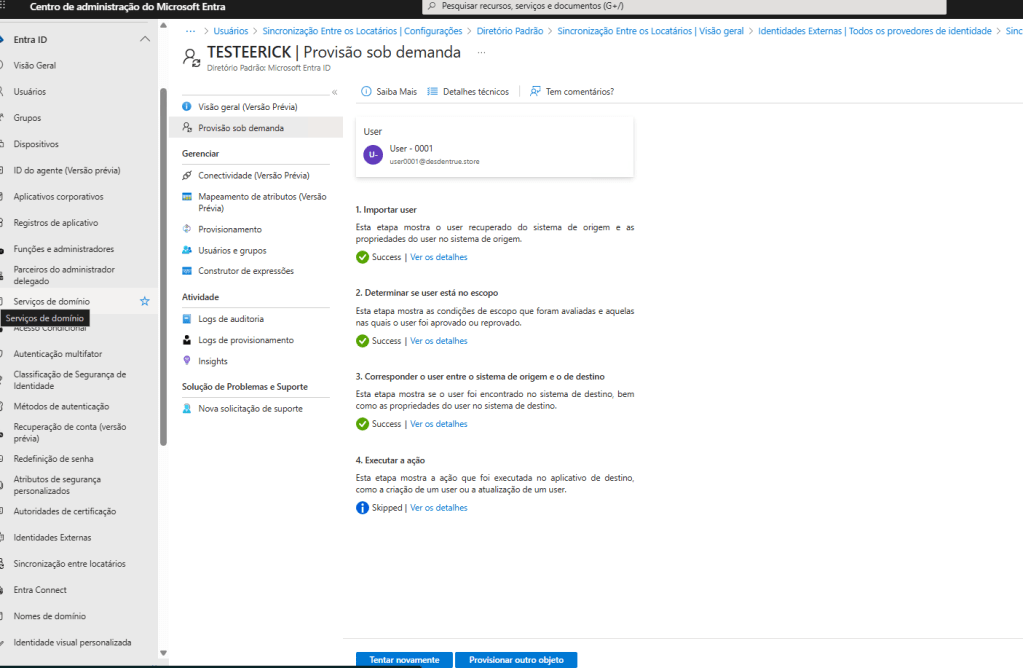Click the Insights lightbulb icon
The height and width of the screenshot is (668, 1023).
tap(187, 361)
